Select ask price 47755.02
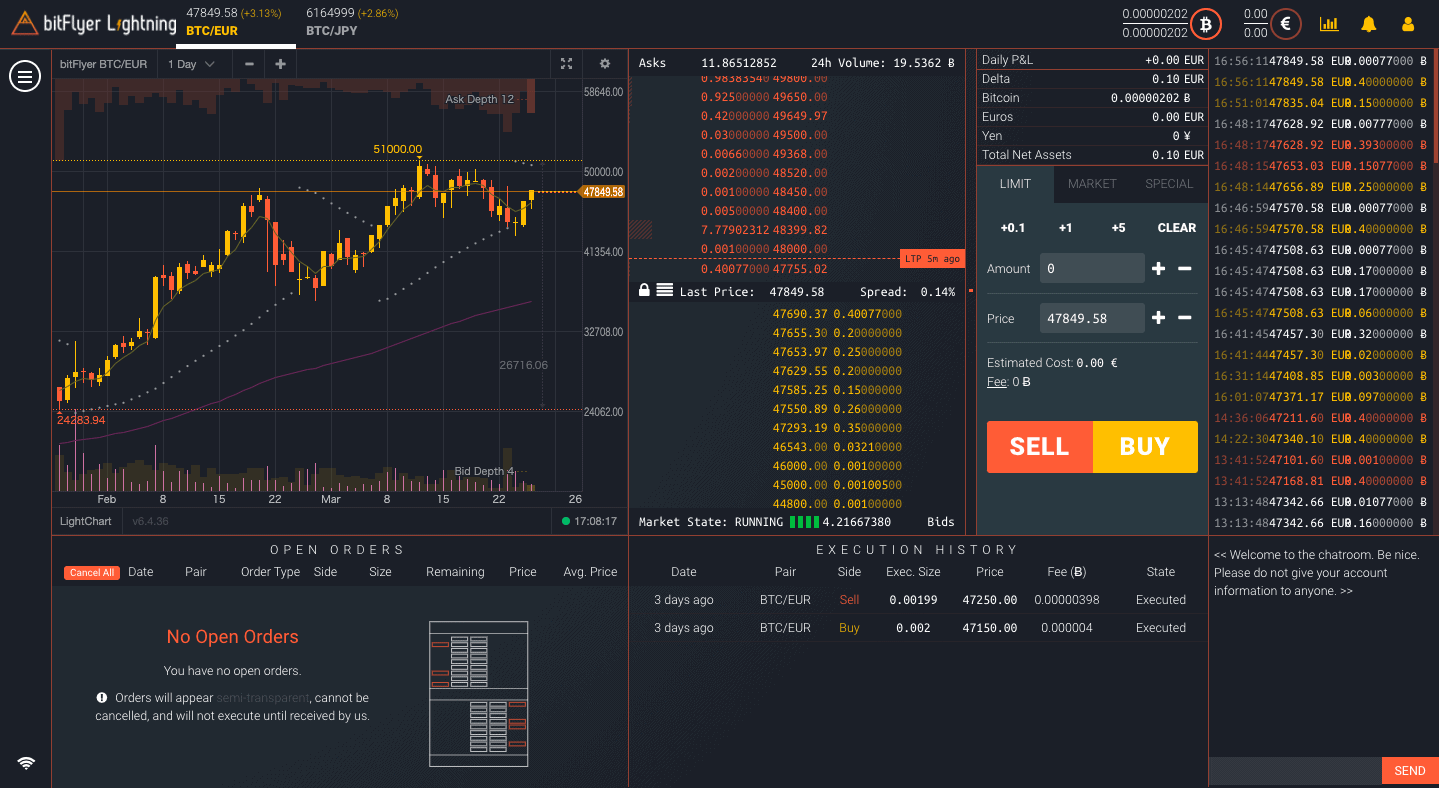 pyautogui.click(x=800, y=269)
